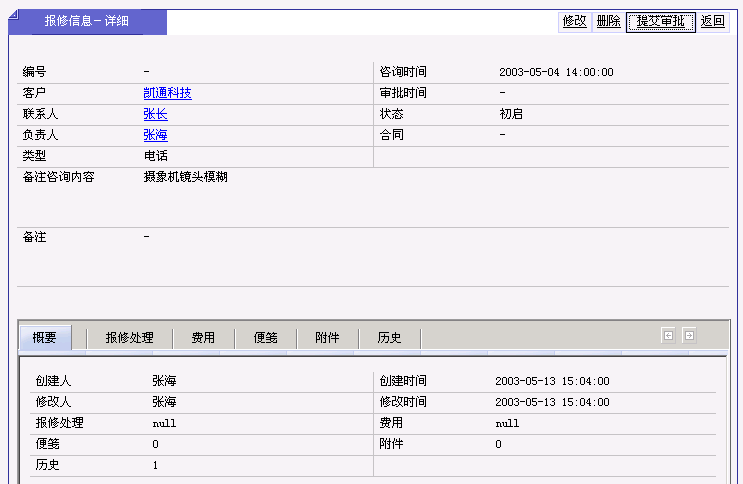743x484 pixels.
Task: Click the tab scroll left arrow icon
Action: (x=668, y=336)
